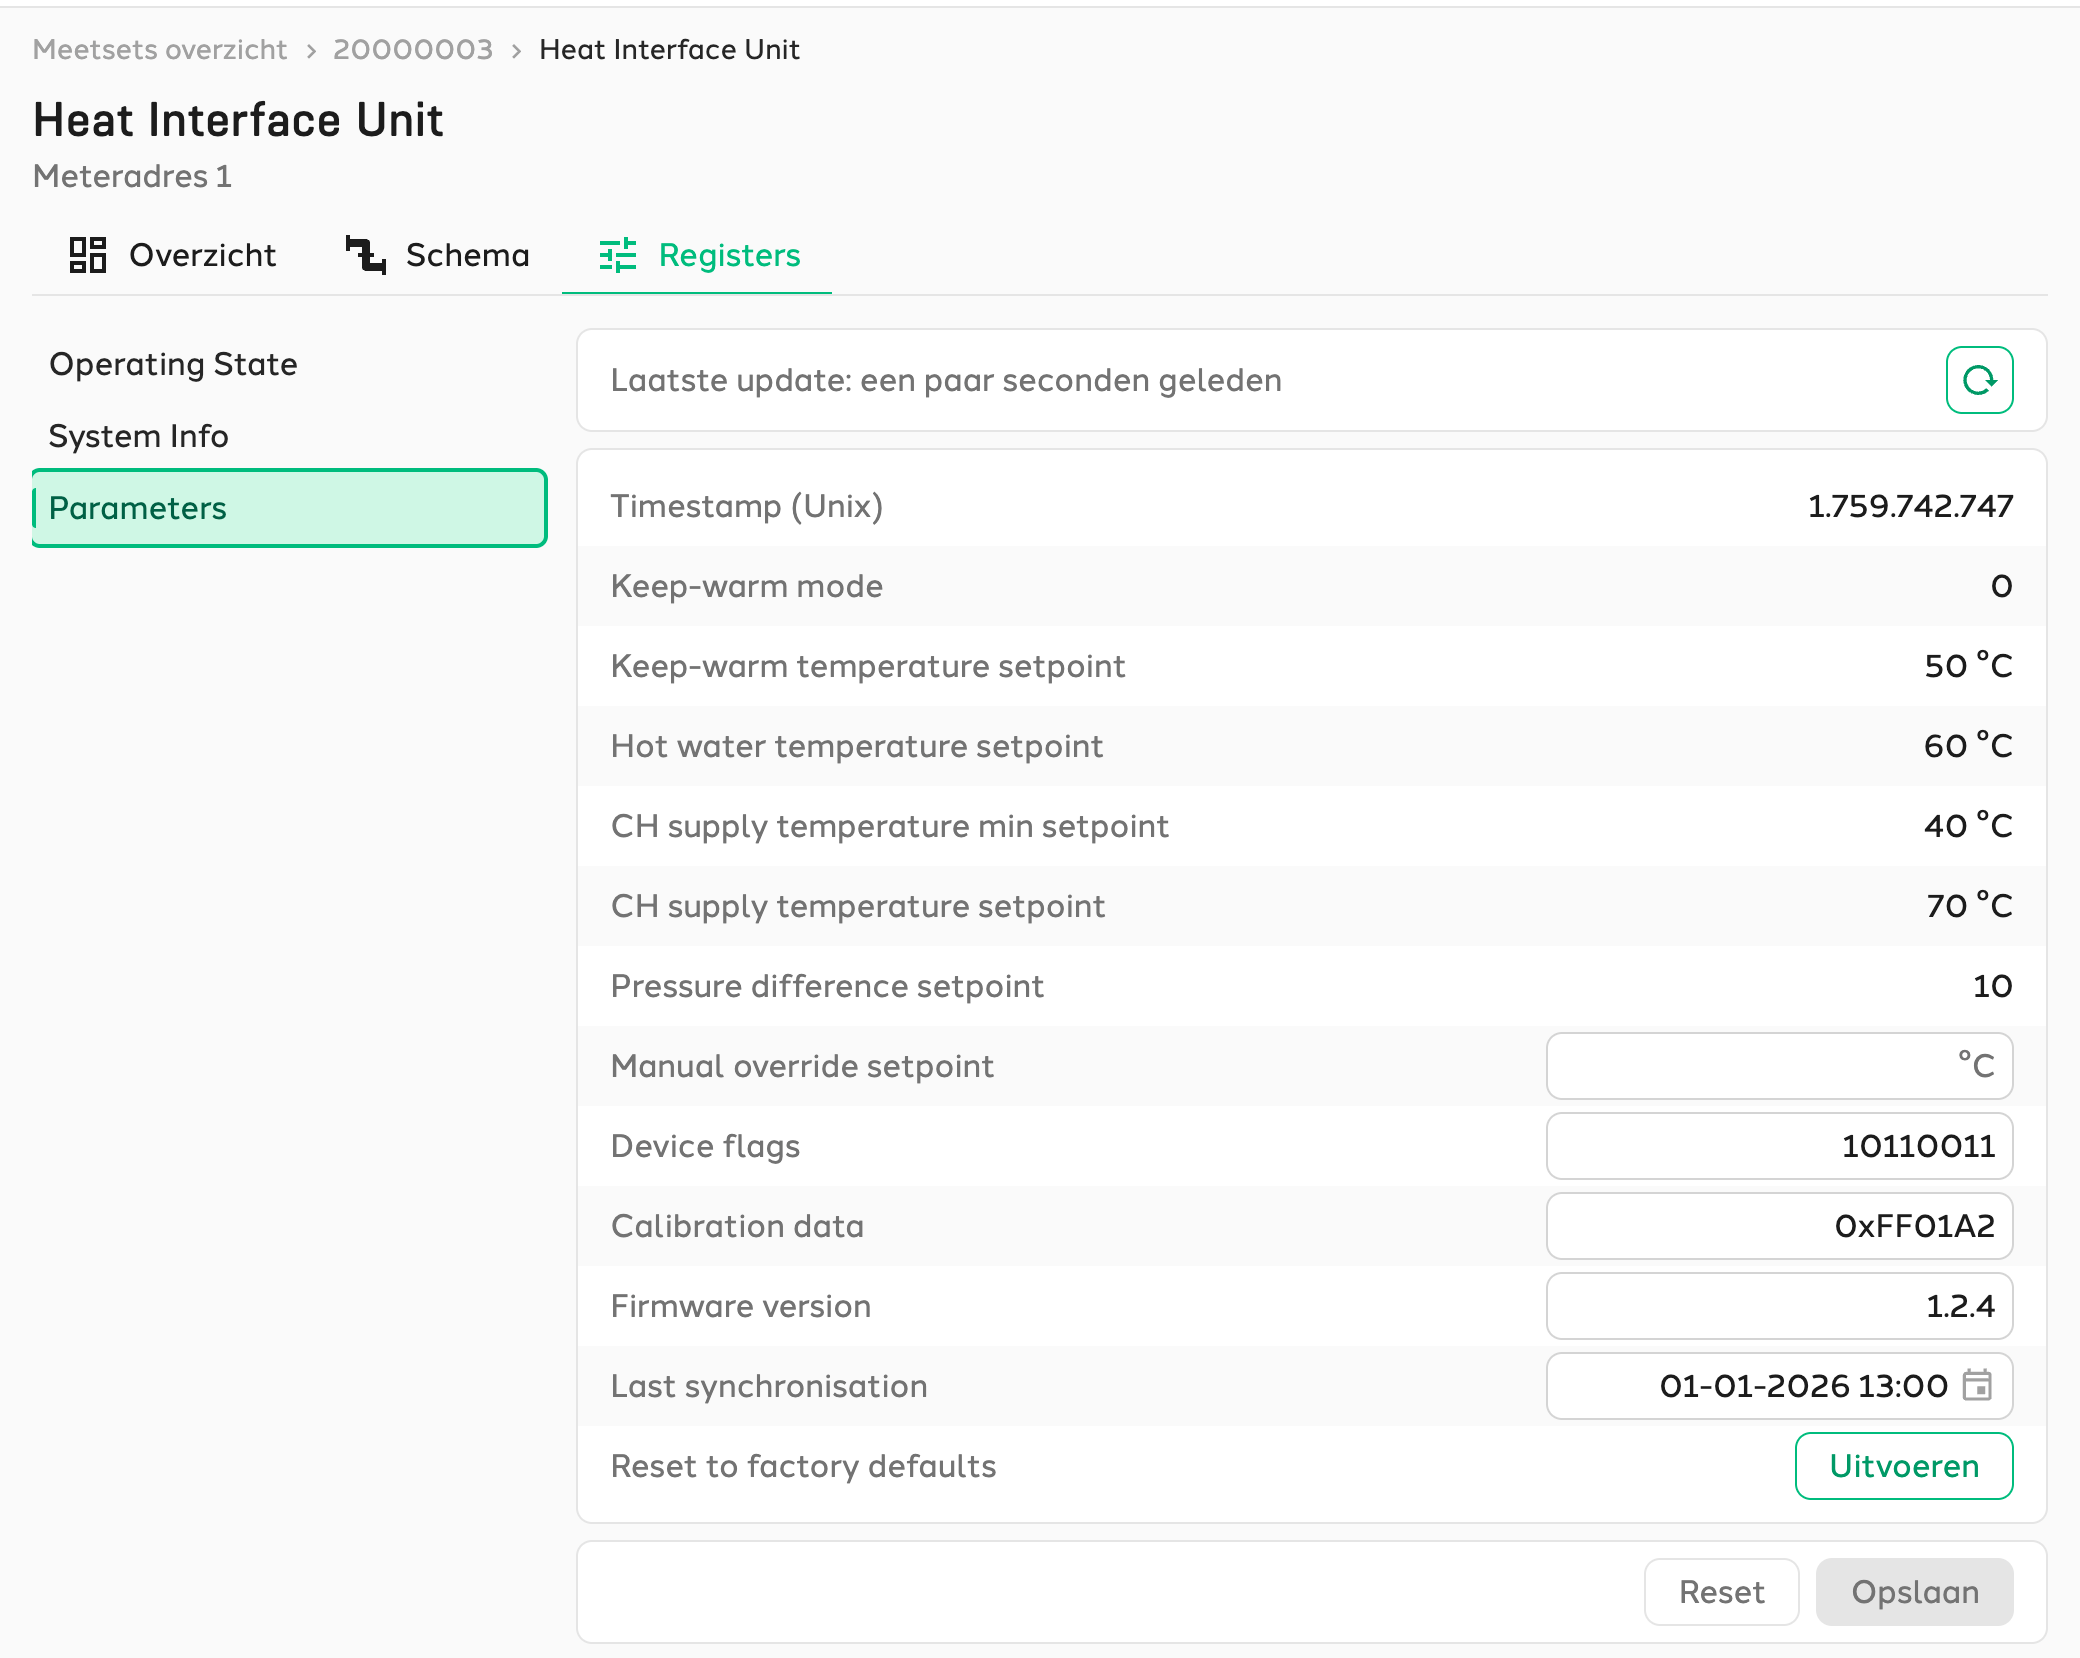Click CH supply min setpoint value 40 °C
The width and height of the screenshot is (2080, 1658).
point(1968,826)
